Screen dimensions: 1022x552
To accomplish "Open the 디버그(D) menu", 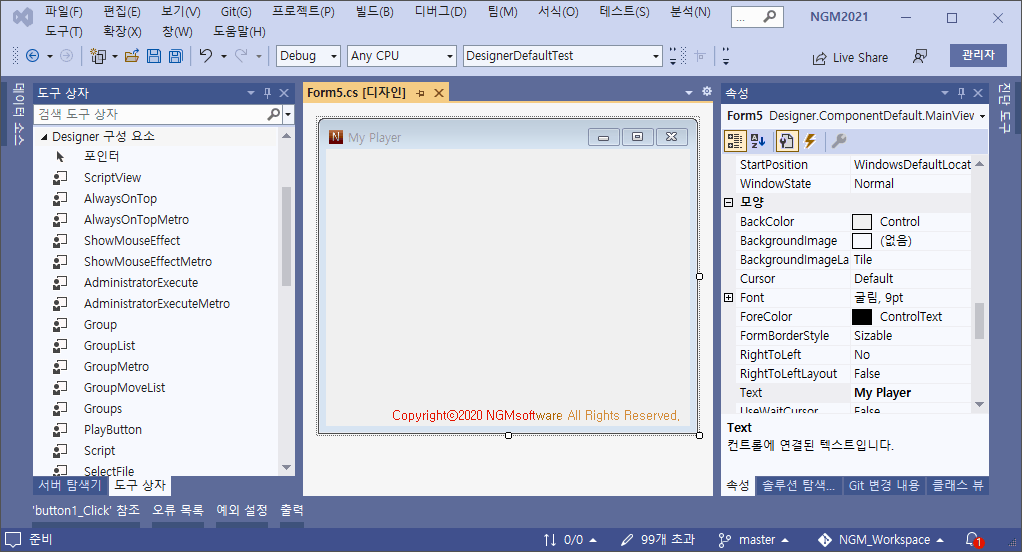I will click(441, 12).
